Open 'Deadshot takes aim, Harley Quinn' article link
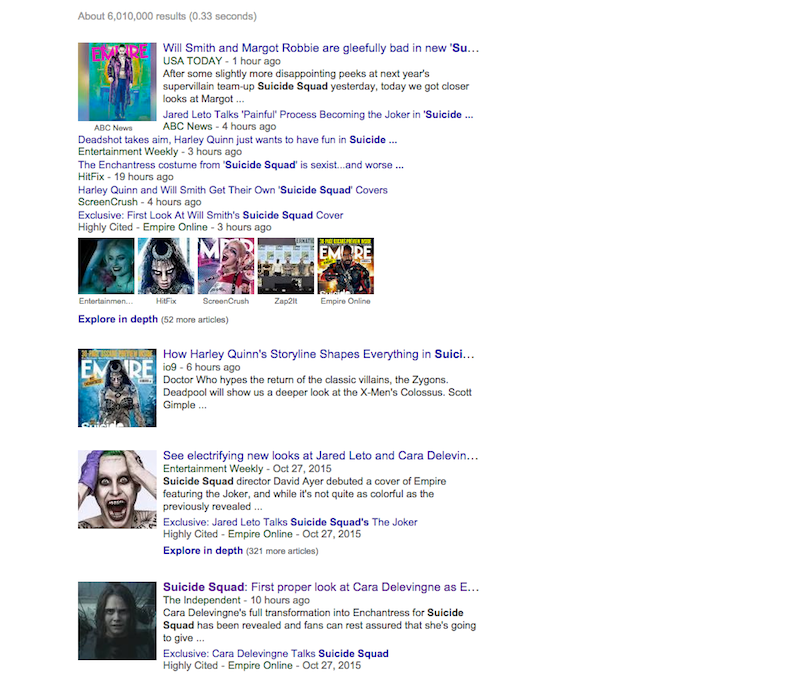This screenshot has width=800, height=676. [237, 140]
